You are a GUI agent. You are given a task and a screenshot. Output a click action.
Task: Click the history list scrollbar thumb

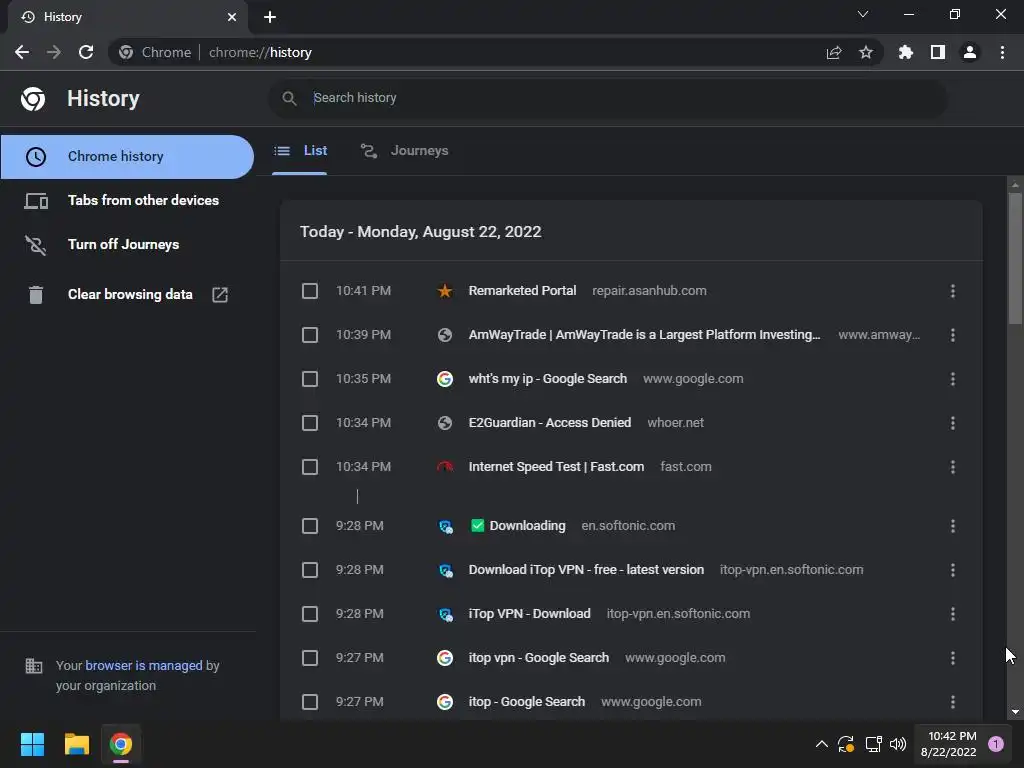(1015, 258)
